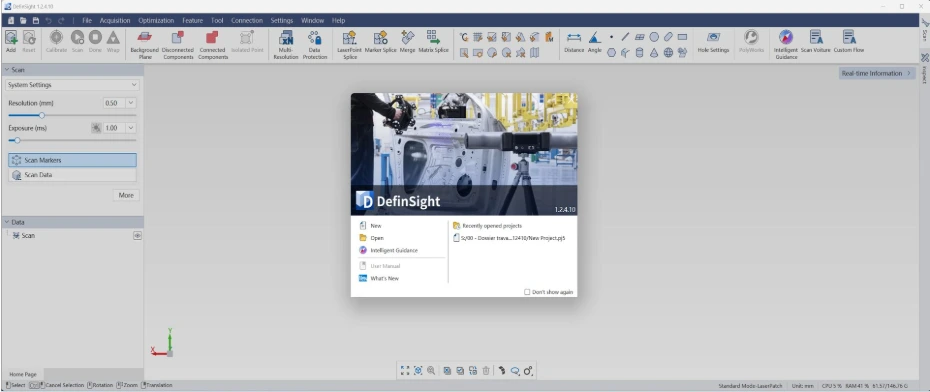Open the Exposure value dropdown
Screen dimensions: 930x392
(x=131, y=128)
